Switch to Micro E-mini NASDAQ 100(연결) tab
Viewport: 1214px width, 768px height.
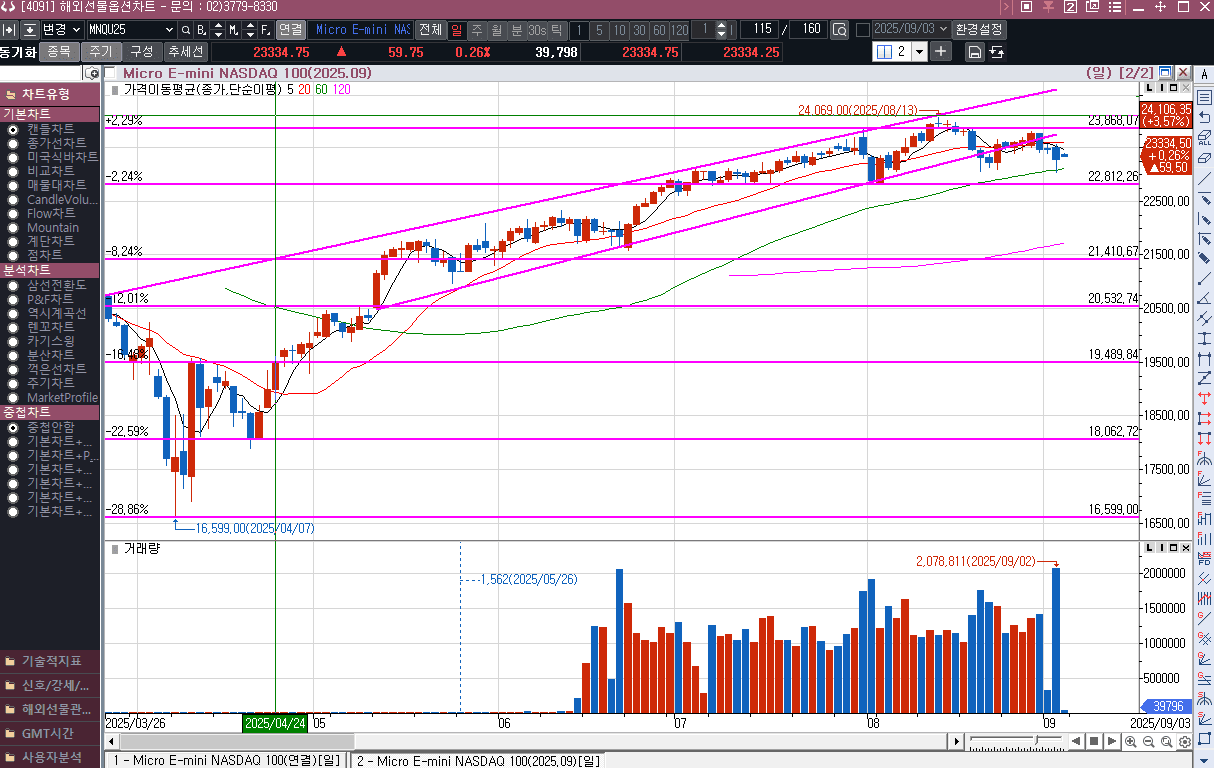225,761
